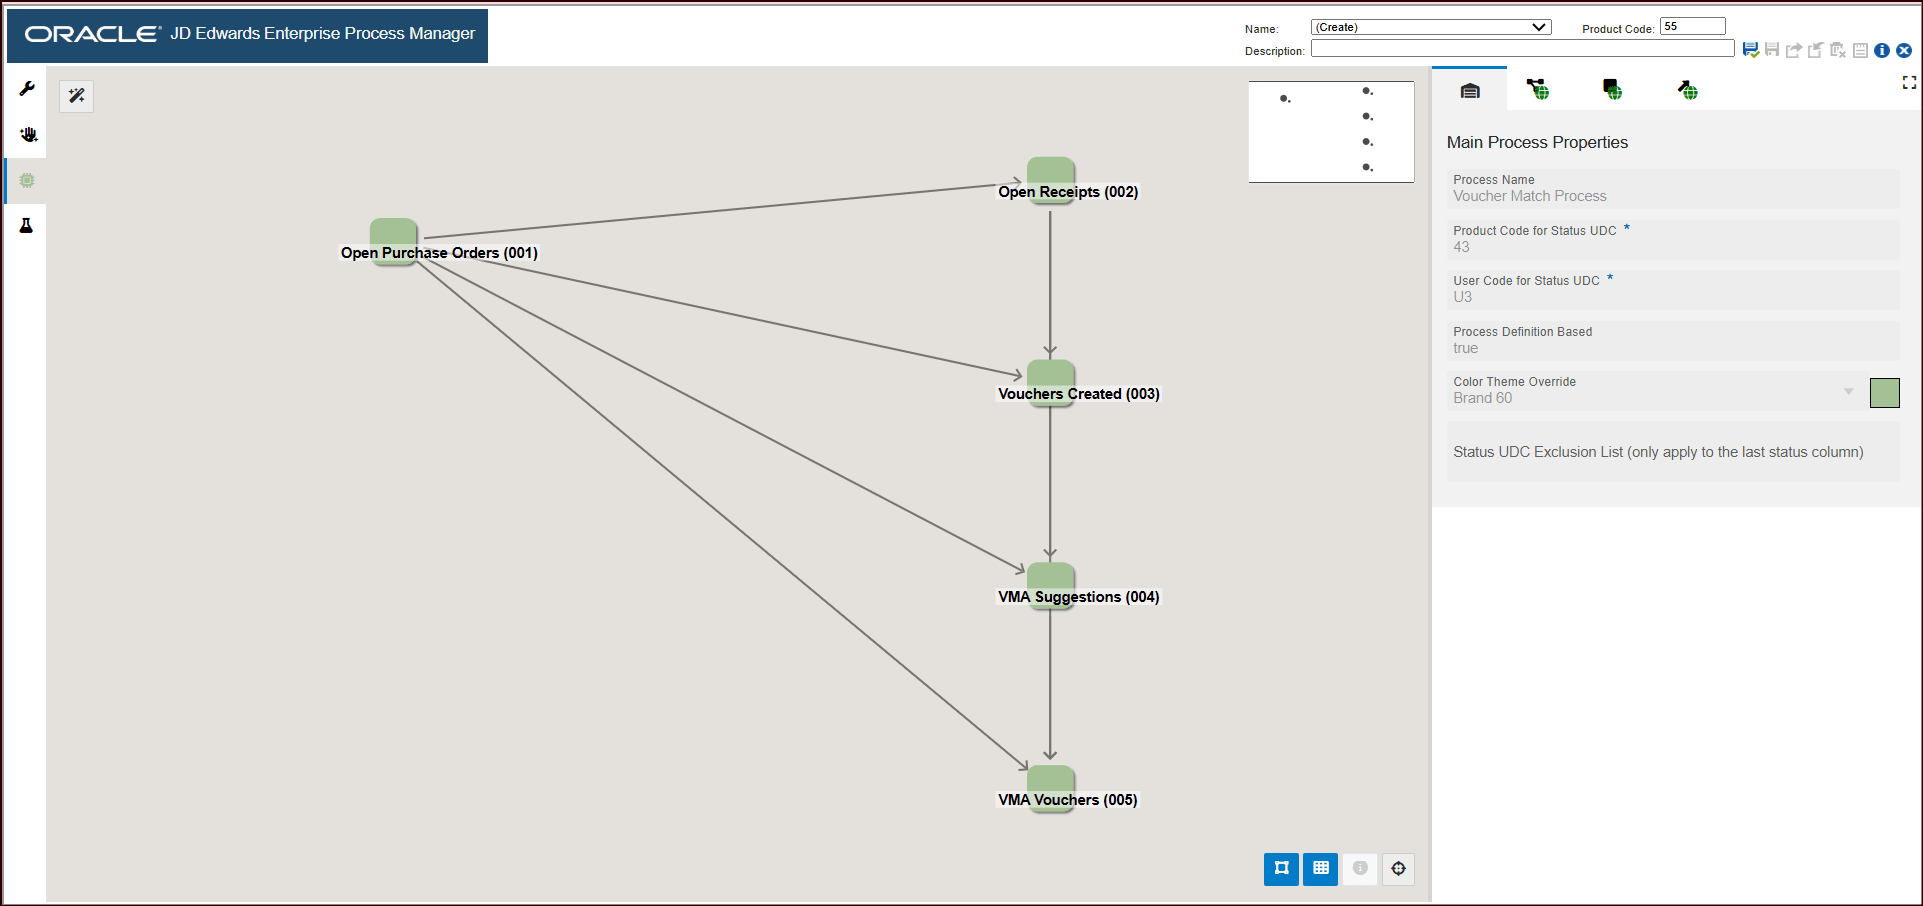Click the grey share arrow export icon
The image size is (1923, 906).
pyautogui.click(x=1794, y=50)
